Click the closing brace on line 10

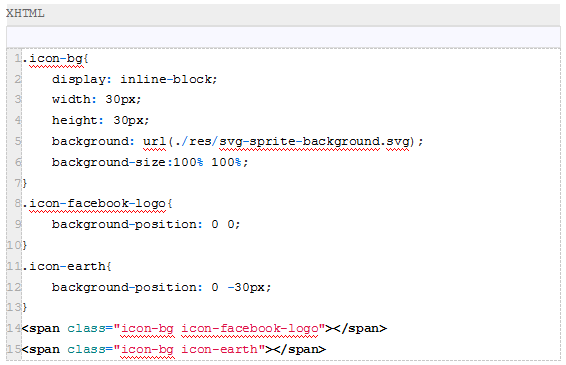click(x=25, y=245)
